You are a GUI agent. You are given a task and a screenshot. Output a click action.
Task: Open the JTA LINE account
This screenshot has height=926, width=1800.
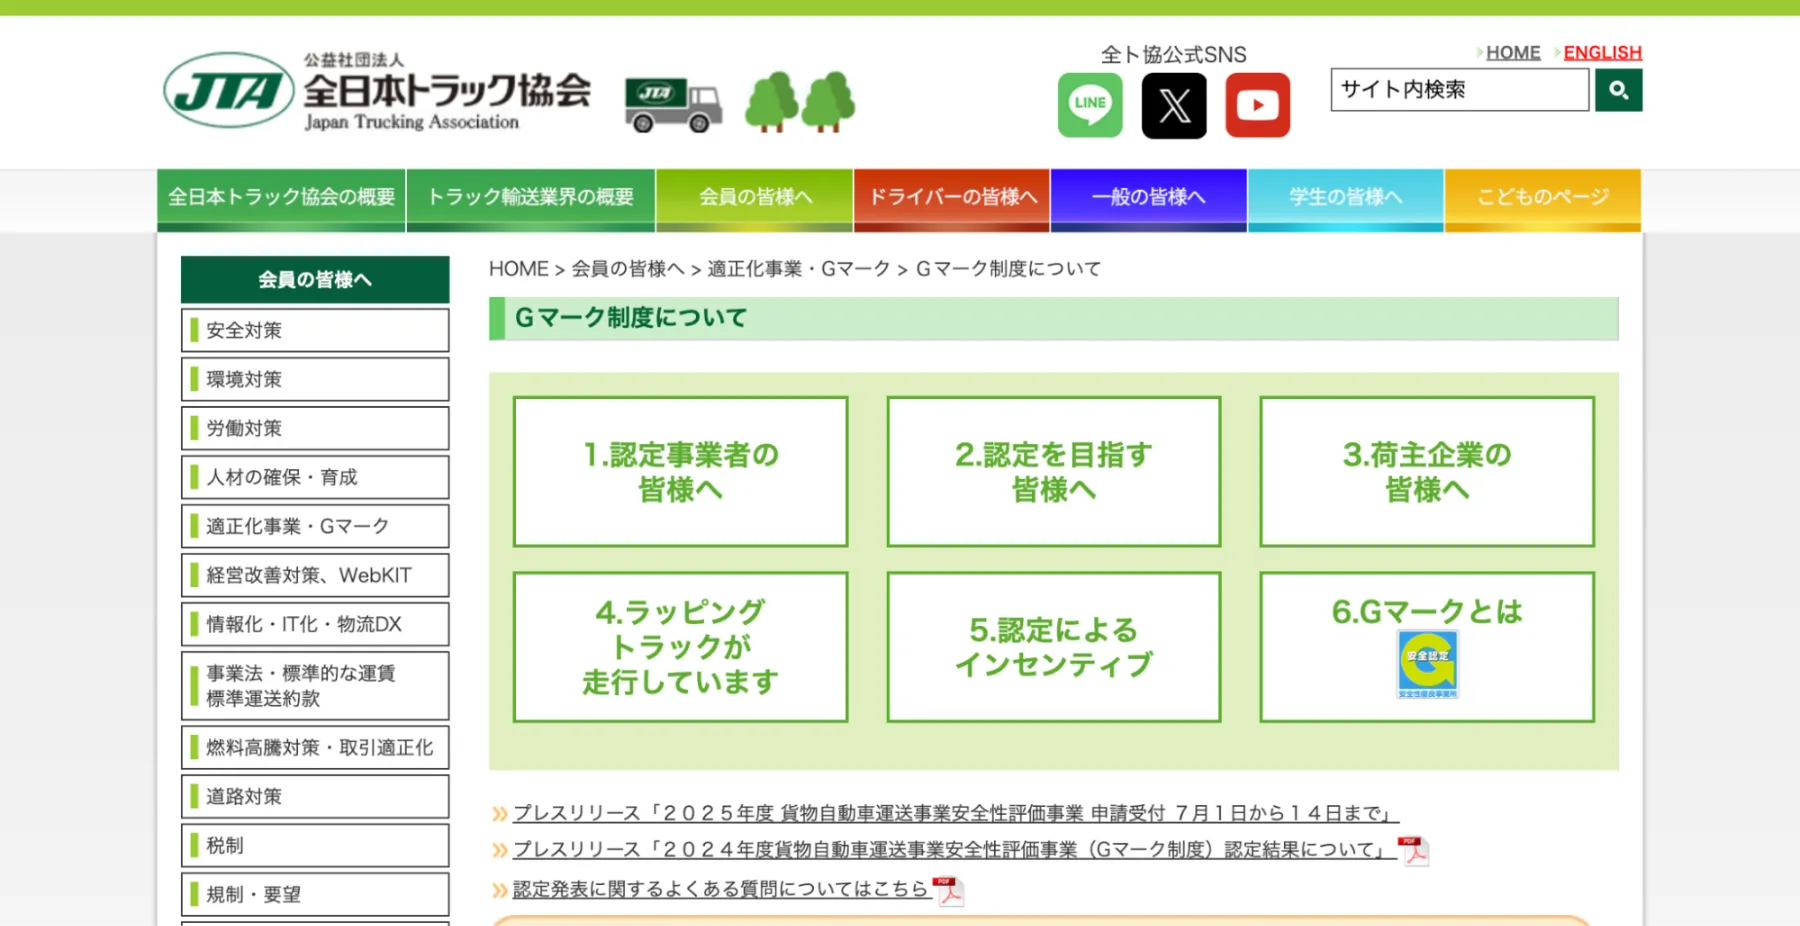(x=1089, y=104)
